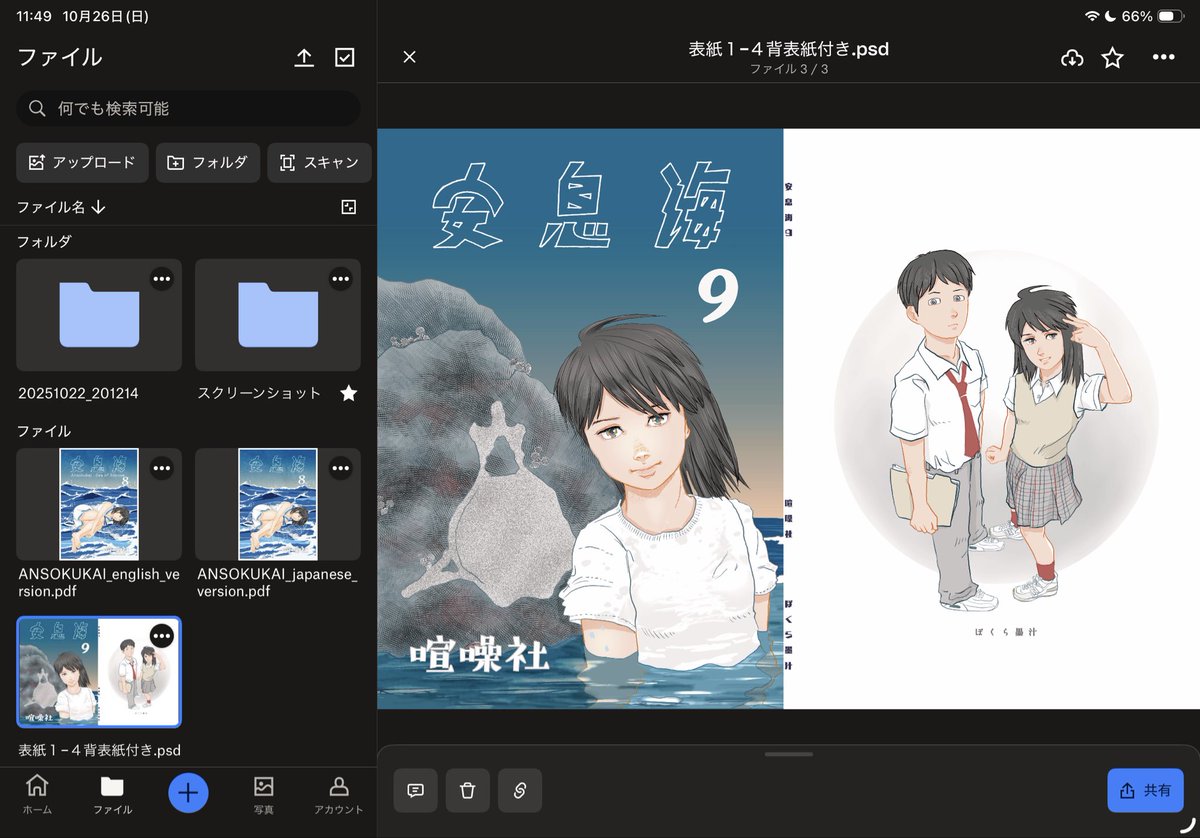Image resolution: width=1200 pixels, height=838 pixels.
Task: Open comments with speech bubble icon
Action: (416, 790)
